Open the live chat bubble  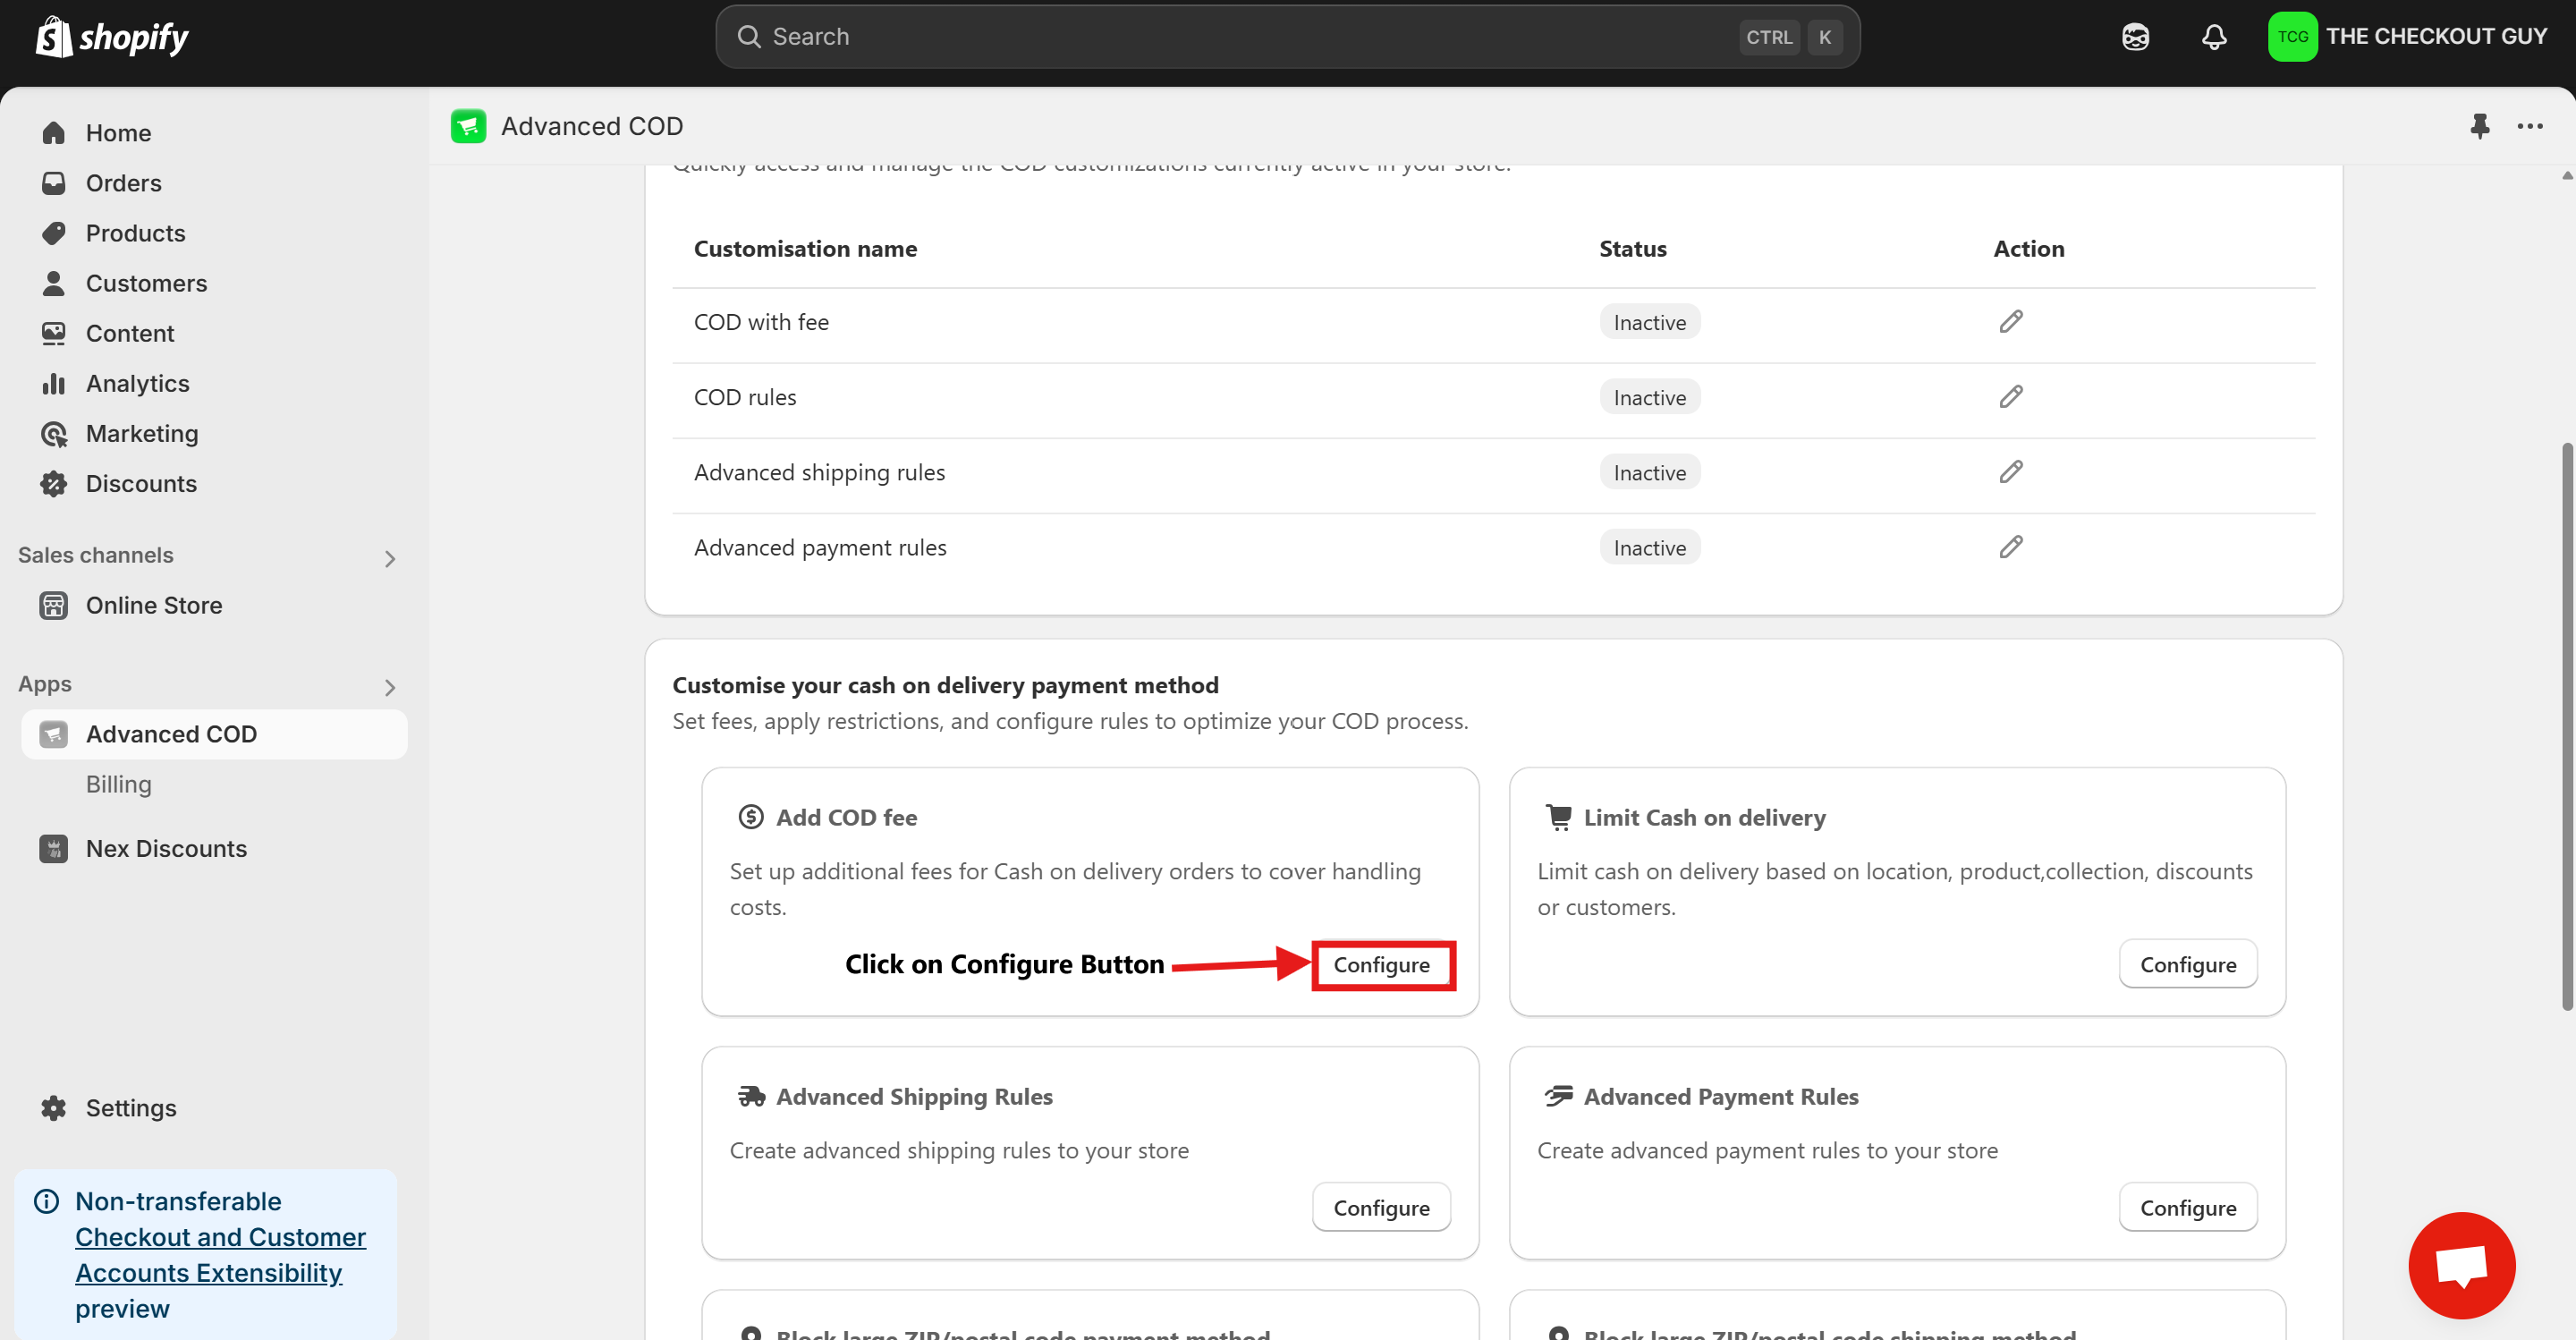pyautogui.click(x=2461, y=1264)
